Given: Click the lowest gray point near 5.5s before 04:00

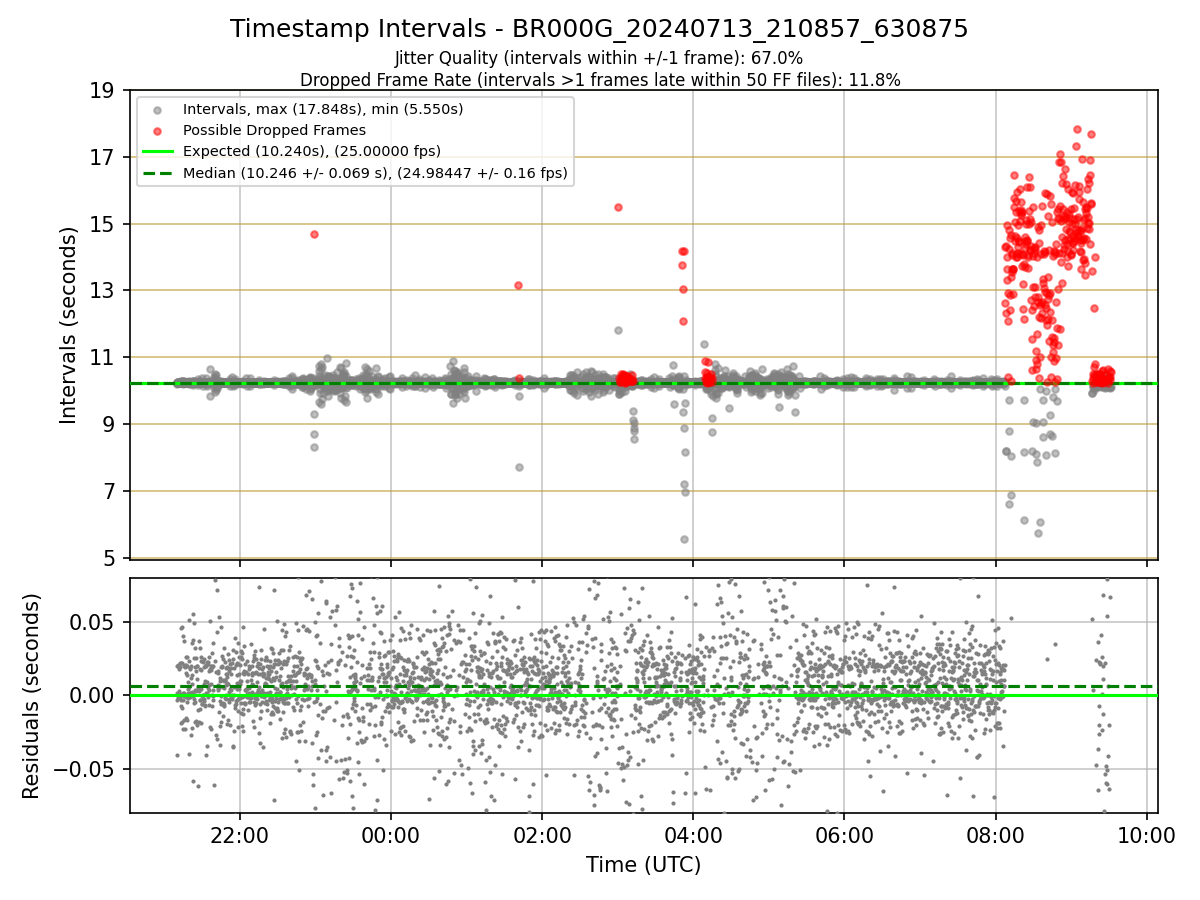Looking at the screenshot, I should click(685, 539).
